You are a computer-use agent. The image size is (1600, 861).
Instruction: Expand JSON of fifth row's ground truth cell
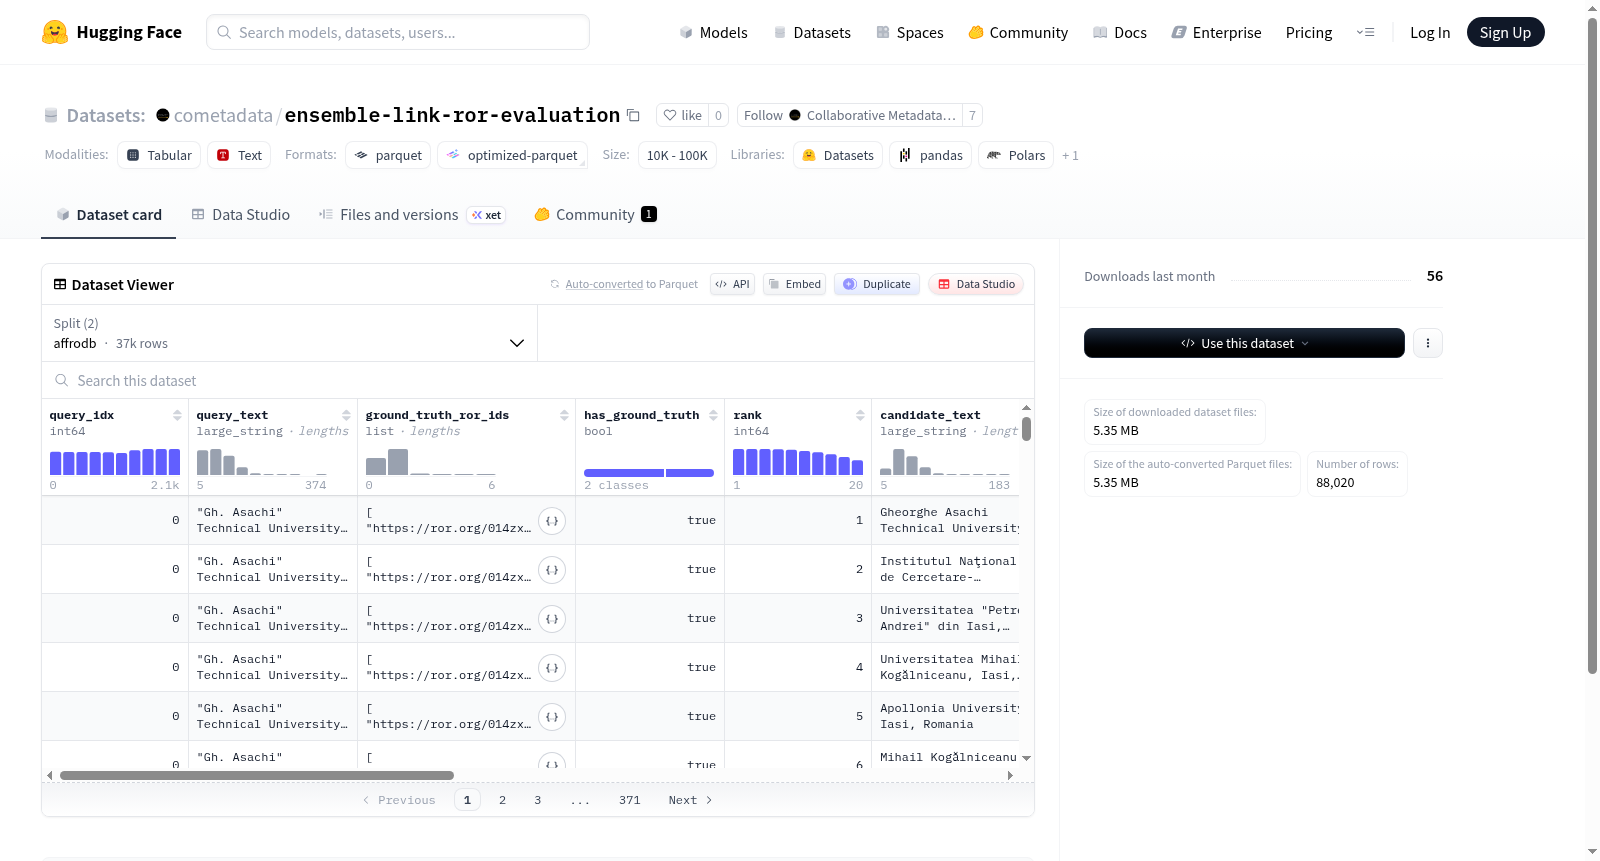pyautogui.click(x=552, y=717)
